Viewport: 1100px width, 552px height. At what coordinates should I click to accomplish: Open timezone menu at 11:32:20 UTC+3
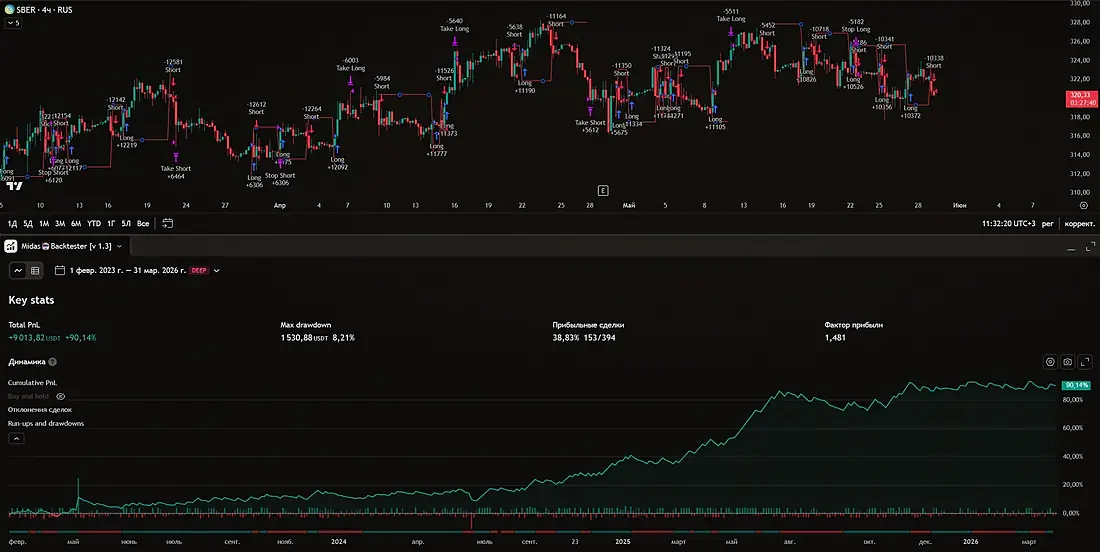click(x=1008, y=224)
